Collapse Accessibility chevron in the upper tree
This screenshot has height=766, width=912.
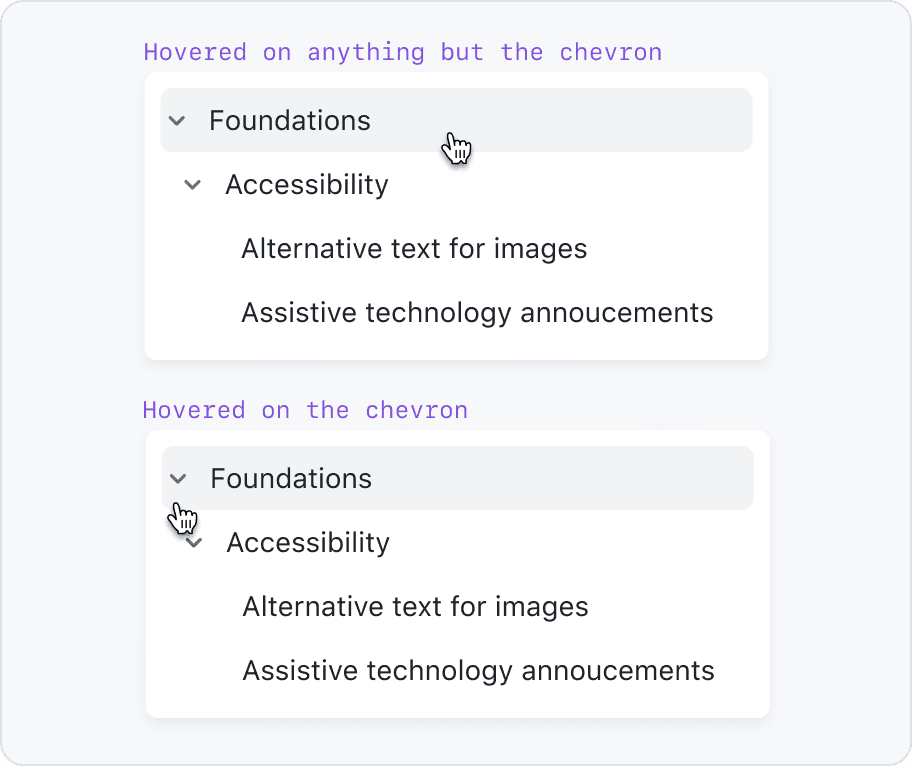click(193, 185)
